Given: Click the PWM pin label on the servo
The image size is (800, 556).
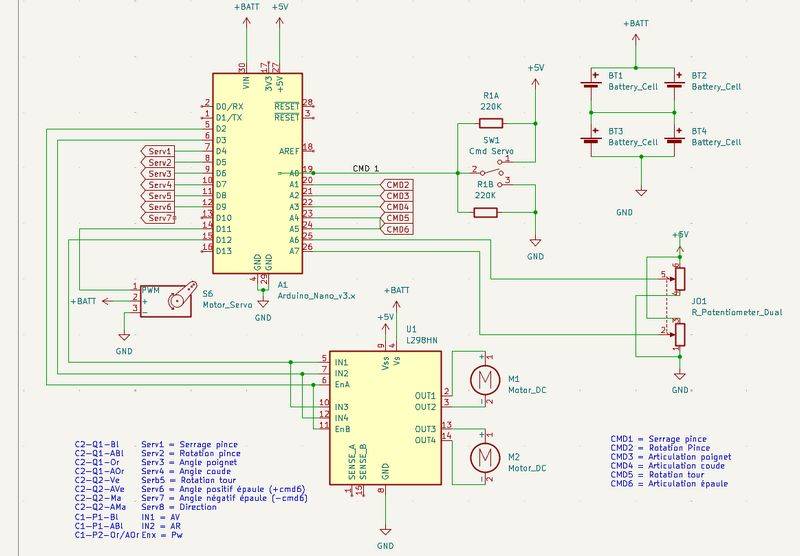Looking at the screenshot, I should click(x=151, y=290).
